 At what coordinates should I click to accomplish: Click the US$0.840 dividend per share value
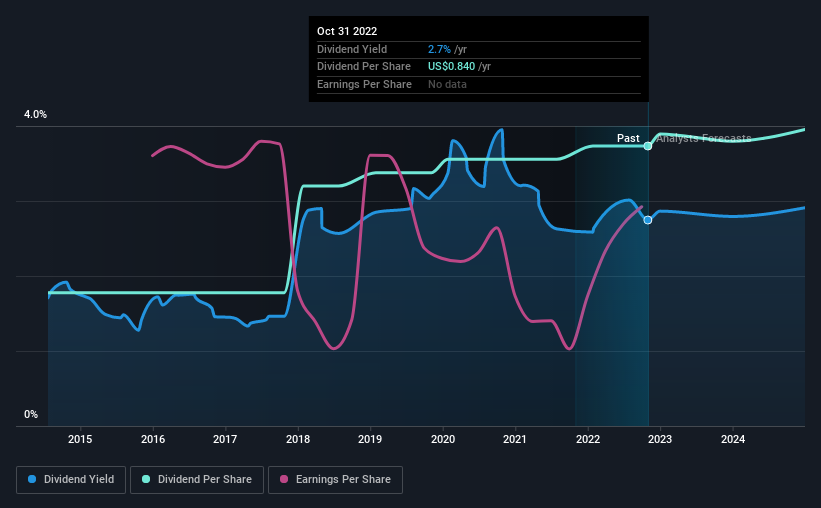pos(451,67)
